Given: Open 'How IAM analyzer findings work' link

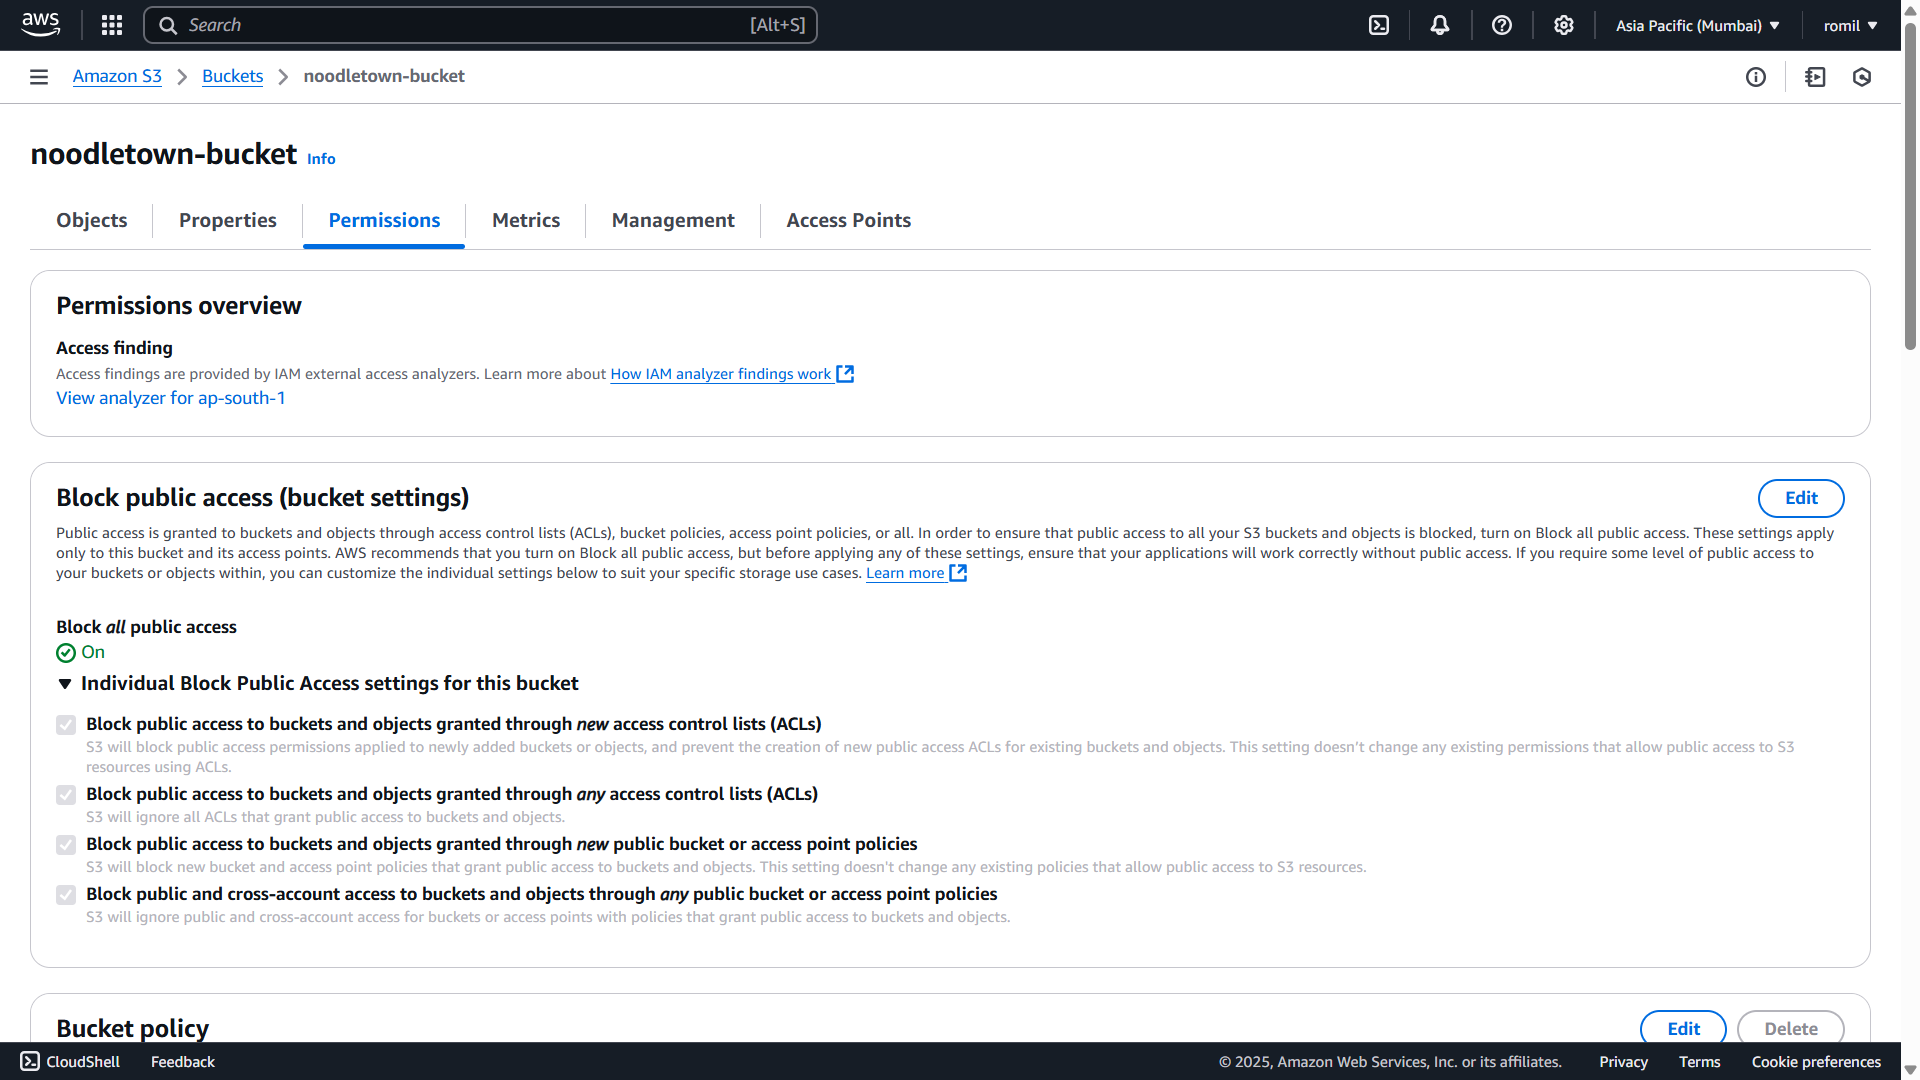Looking at the screenshot, I should click(721, 374).
